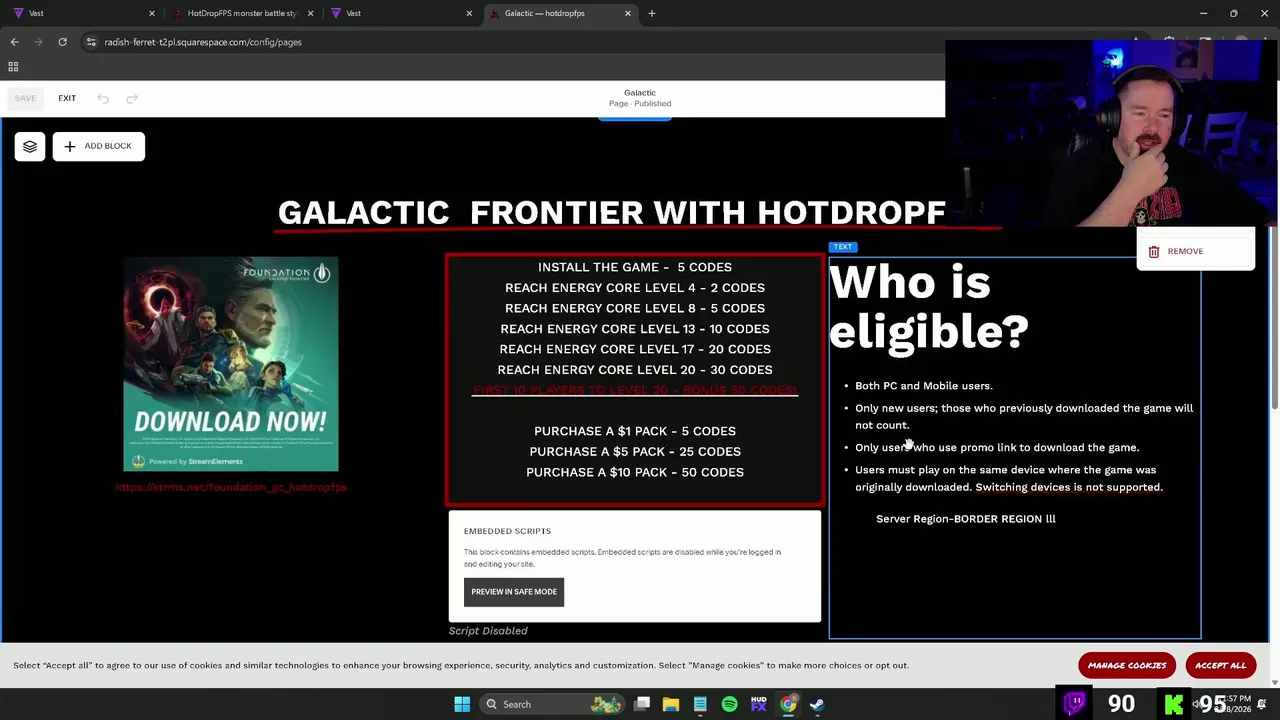Click the undo arrow in editor toolbar
This screenshot has width=1280, height=720.
[103, 98]
